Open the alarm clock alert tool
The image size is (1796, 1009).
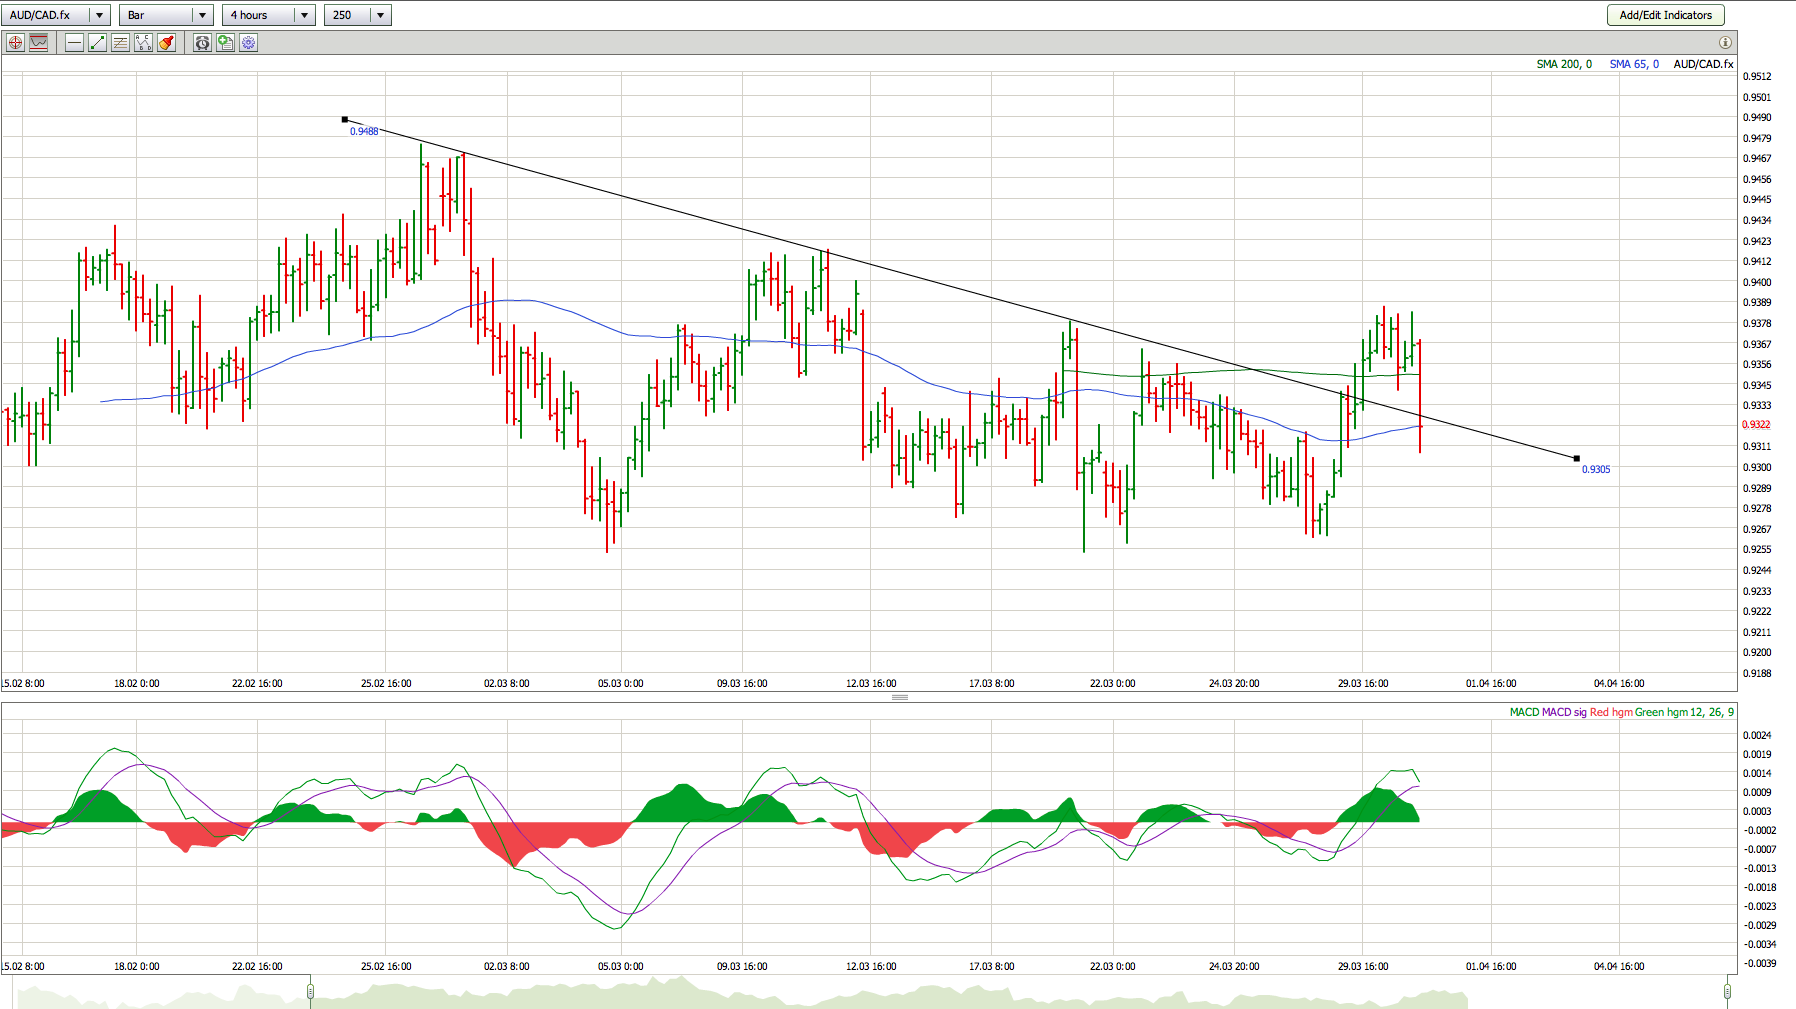202,43
